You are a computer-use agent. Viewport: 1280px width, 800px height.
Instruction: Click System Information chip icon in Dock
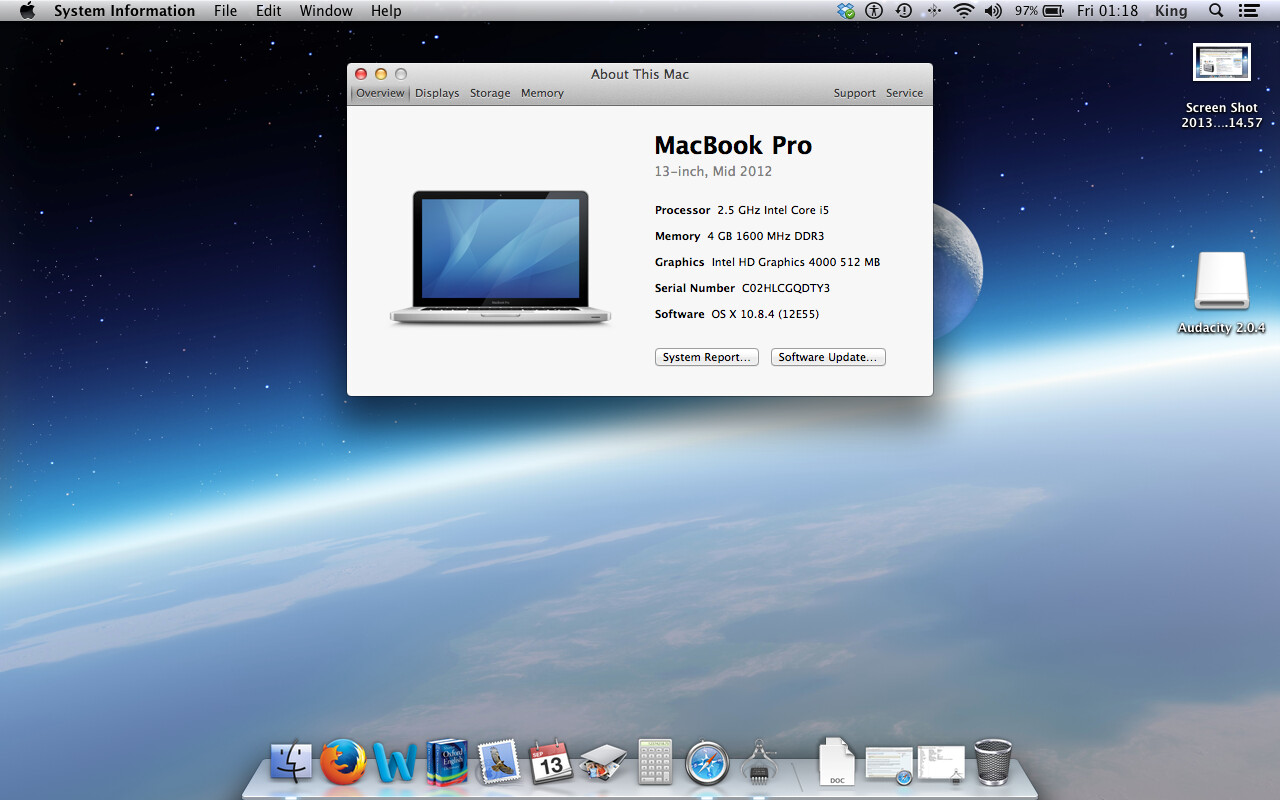pyautogui.click(x=759, y=763)
